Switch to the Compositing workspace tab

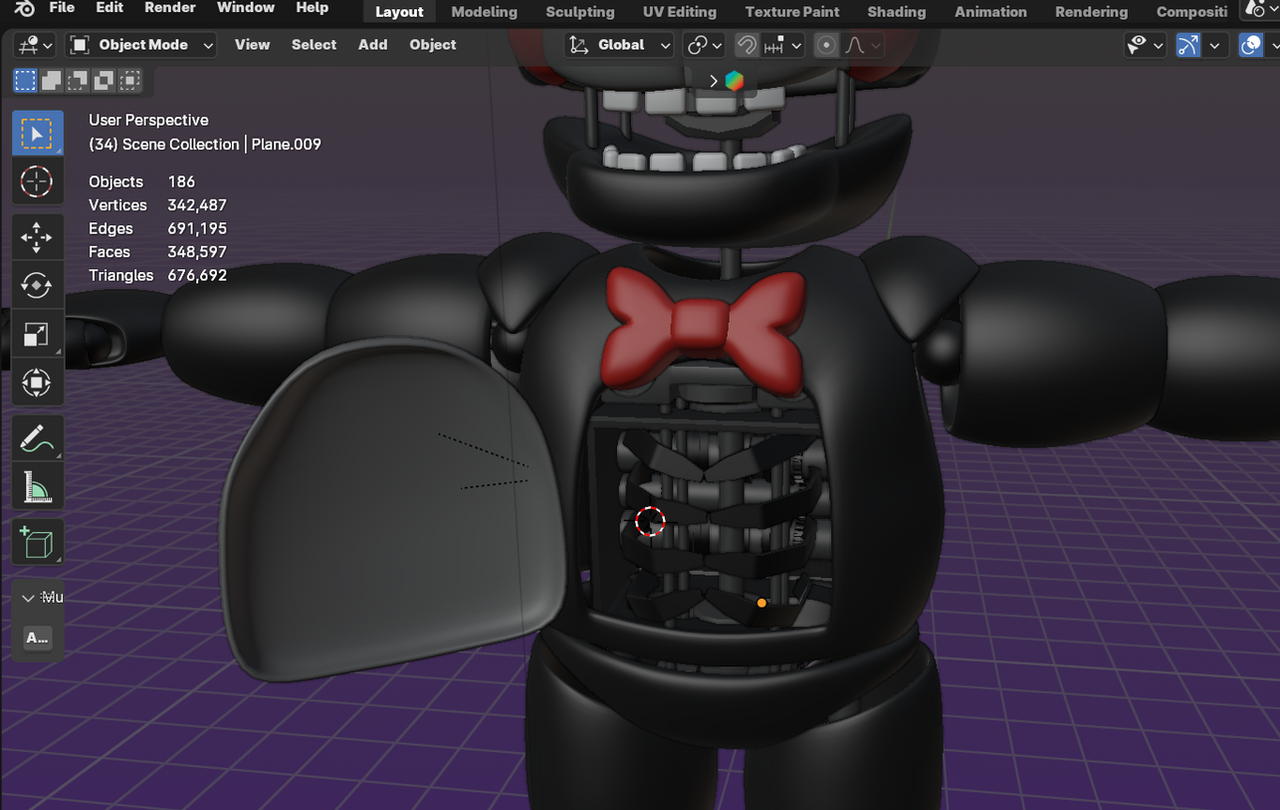(x=1192, y=12)
